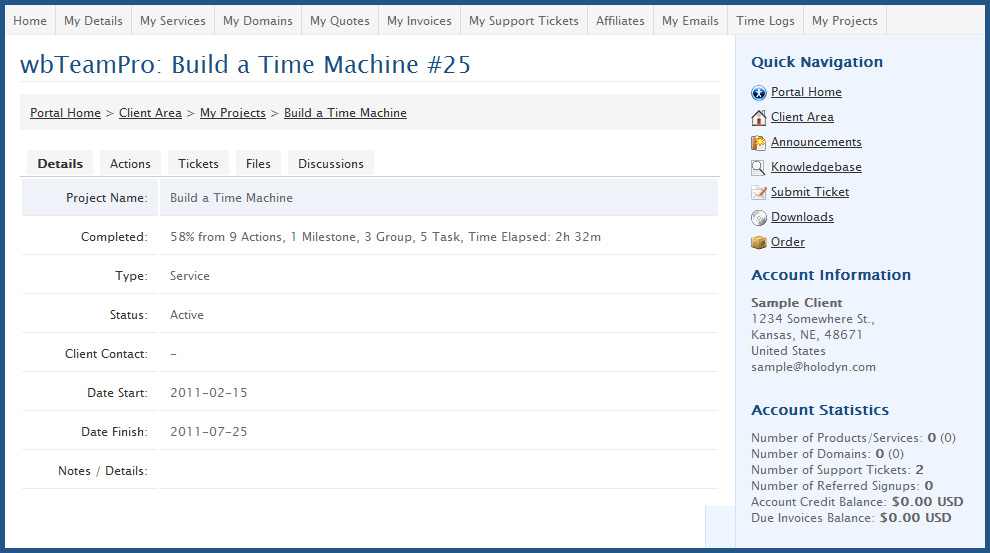
Task: Switch to the Actions tab
Action: [x=130, y=164]
